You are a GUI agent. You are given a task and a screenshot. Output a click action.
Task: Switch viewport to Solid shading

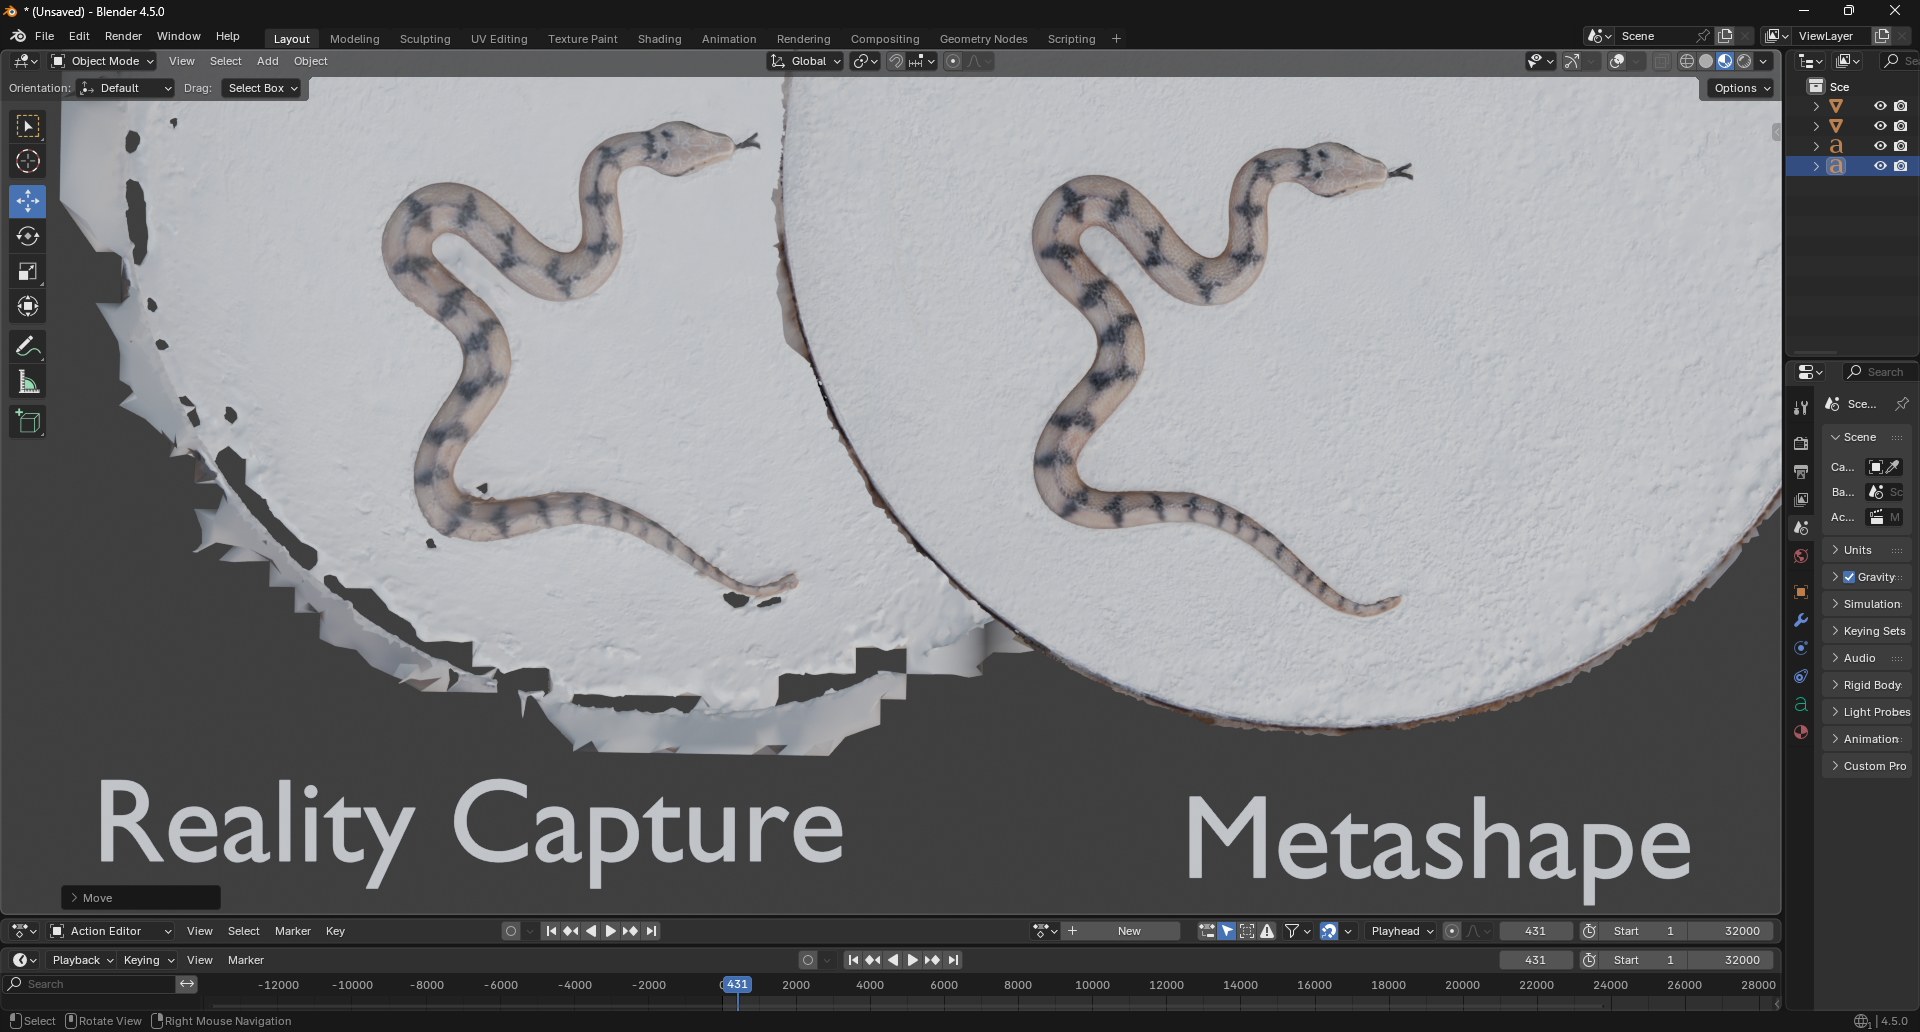coord(1706,61)
